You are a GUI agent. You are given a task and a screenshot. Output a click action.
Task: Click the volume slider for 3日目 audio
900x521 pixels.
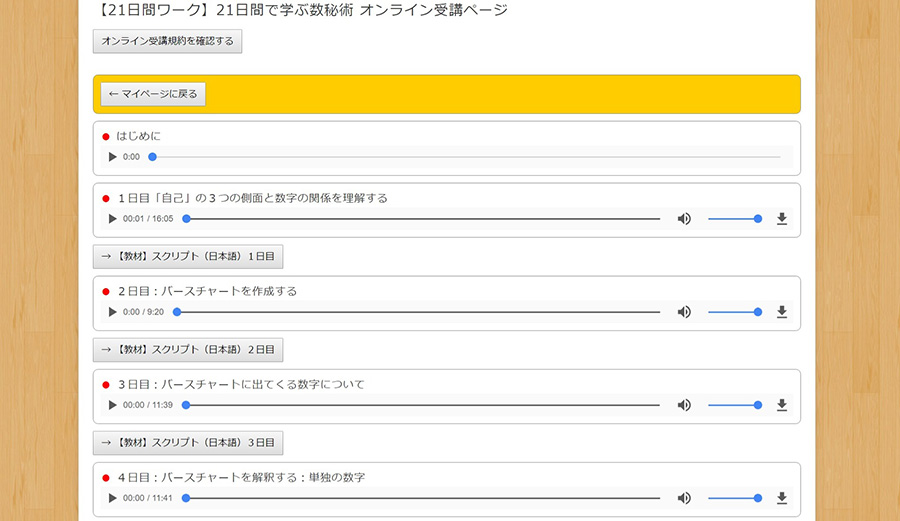(735, 405)
